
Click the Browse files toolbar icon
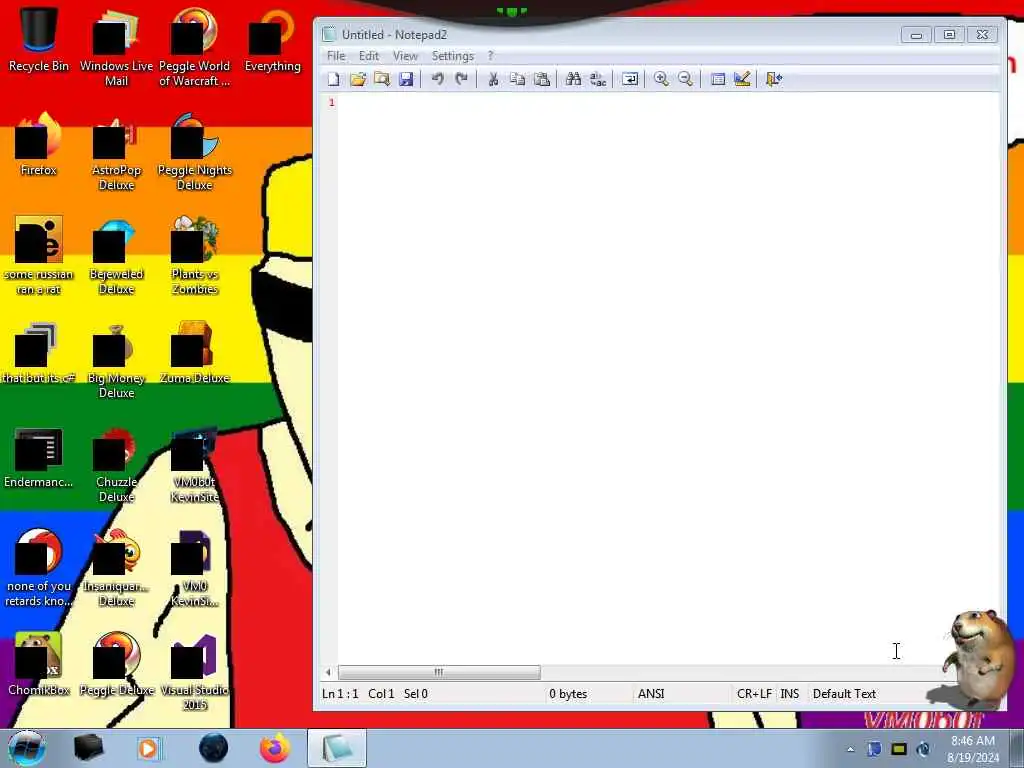pyautogui.click(x=382, y=79)
